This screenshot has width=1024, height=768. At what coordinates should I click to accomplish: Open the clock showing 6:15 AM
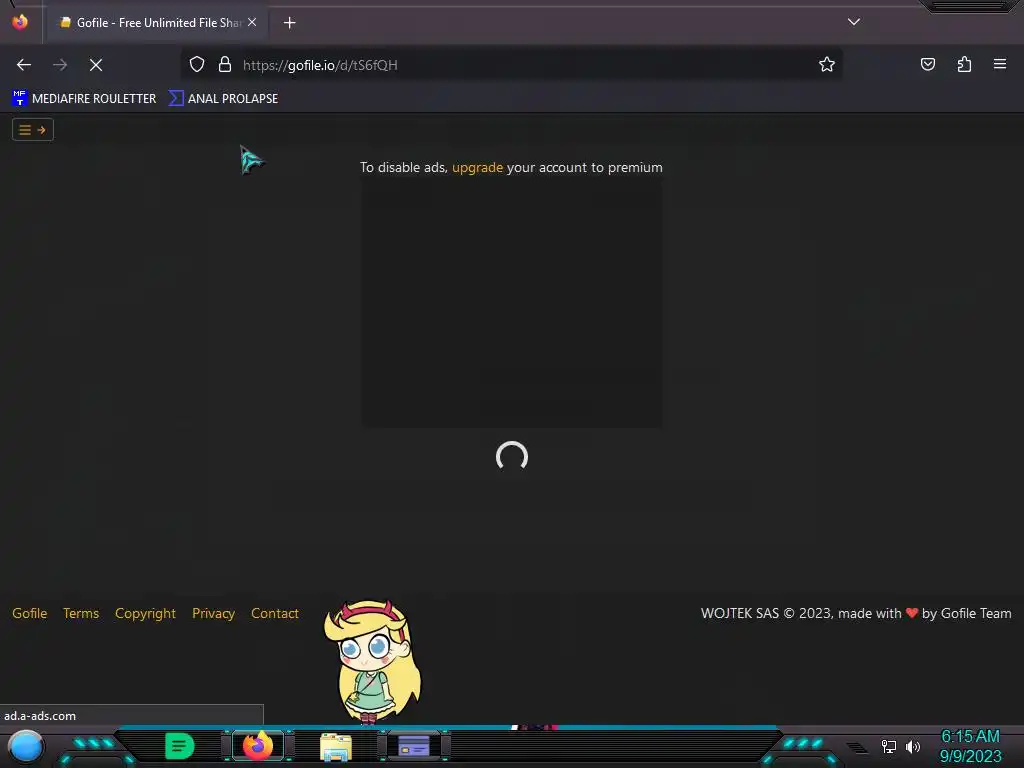[x=970, y=746]
